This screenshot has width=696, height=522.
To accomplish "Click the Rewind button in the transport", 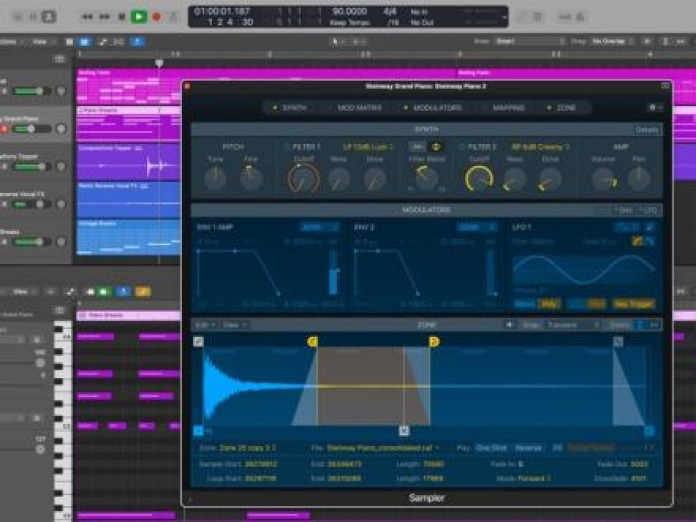I will pyautogui.click(x=87, y=17).
